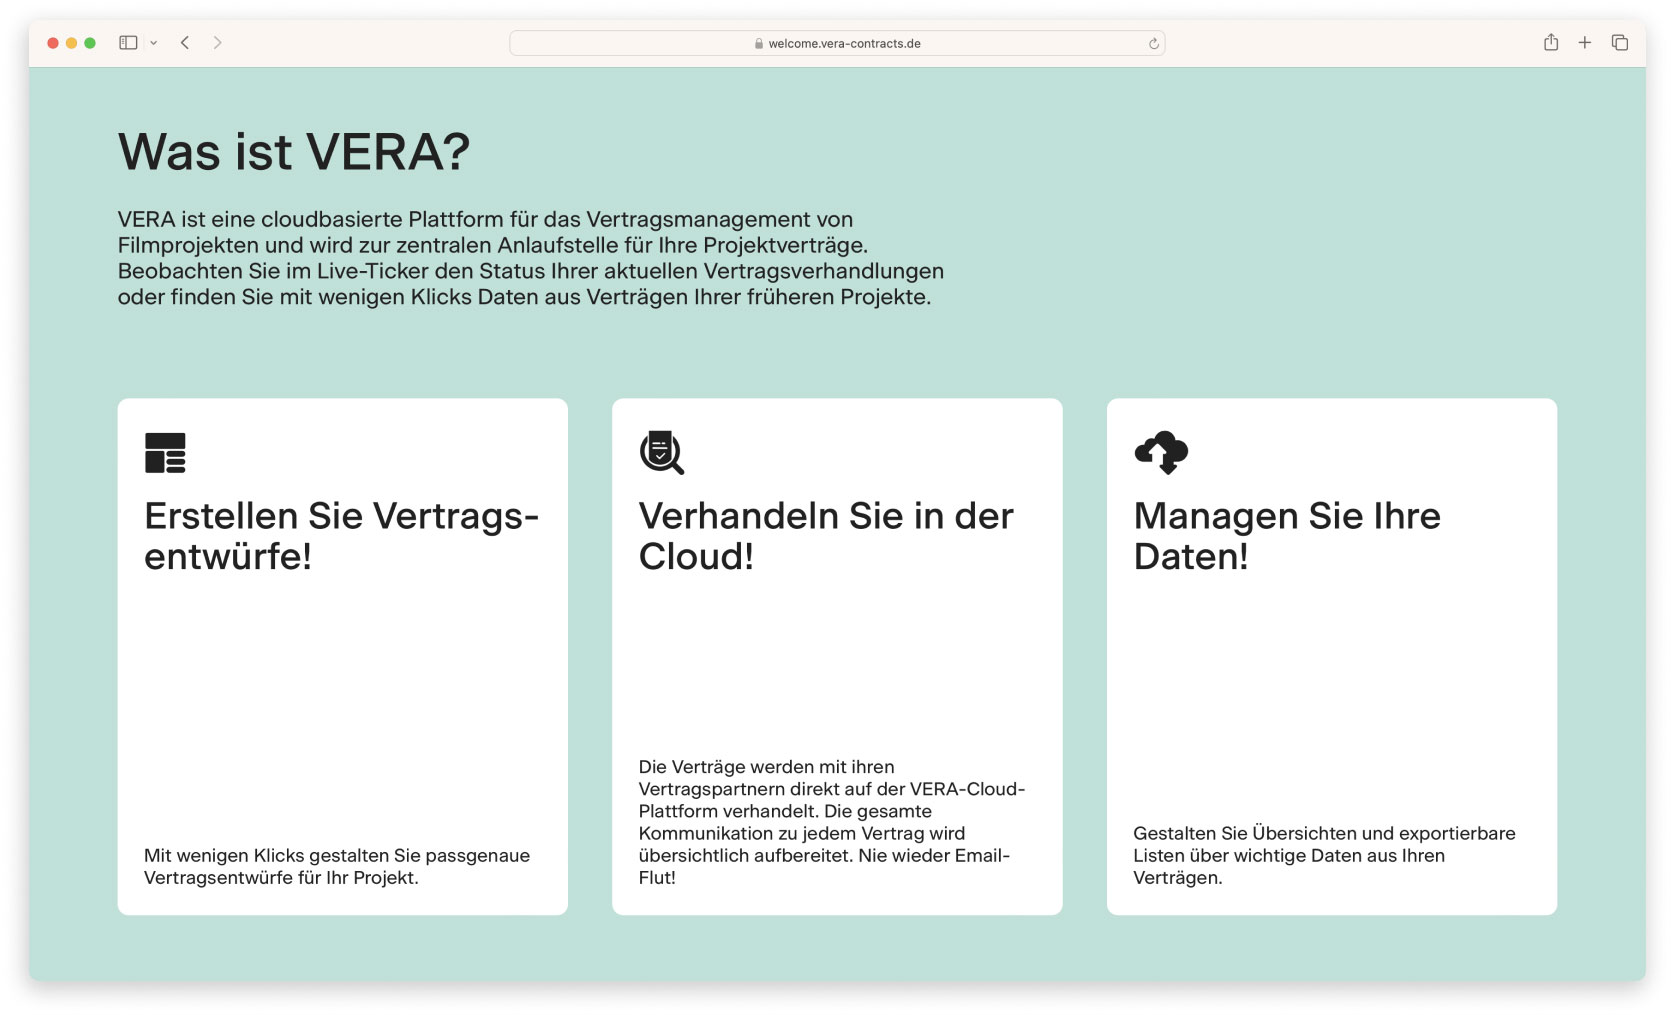This screenshot has width=1671, height=1015.
Task: Show the tab overview icon
Action: click(x=1619, y=42)
